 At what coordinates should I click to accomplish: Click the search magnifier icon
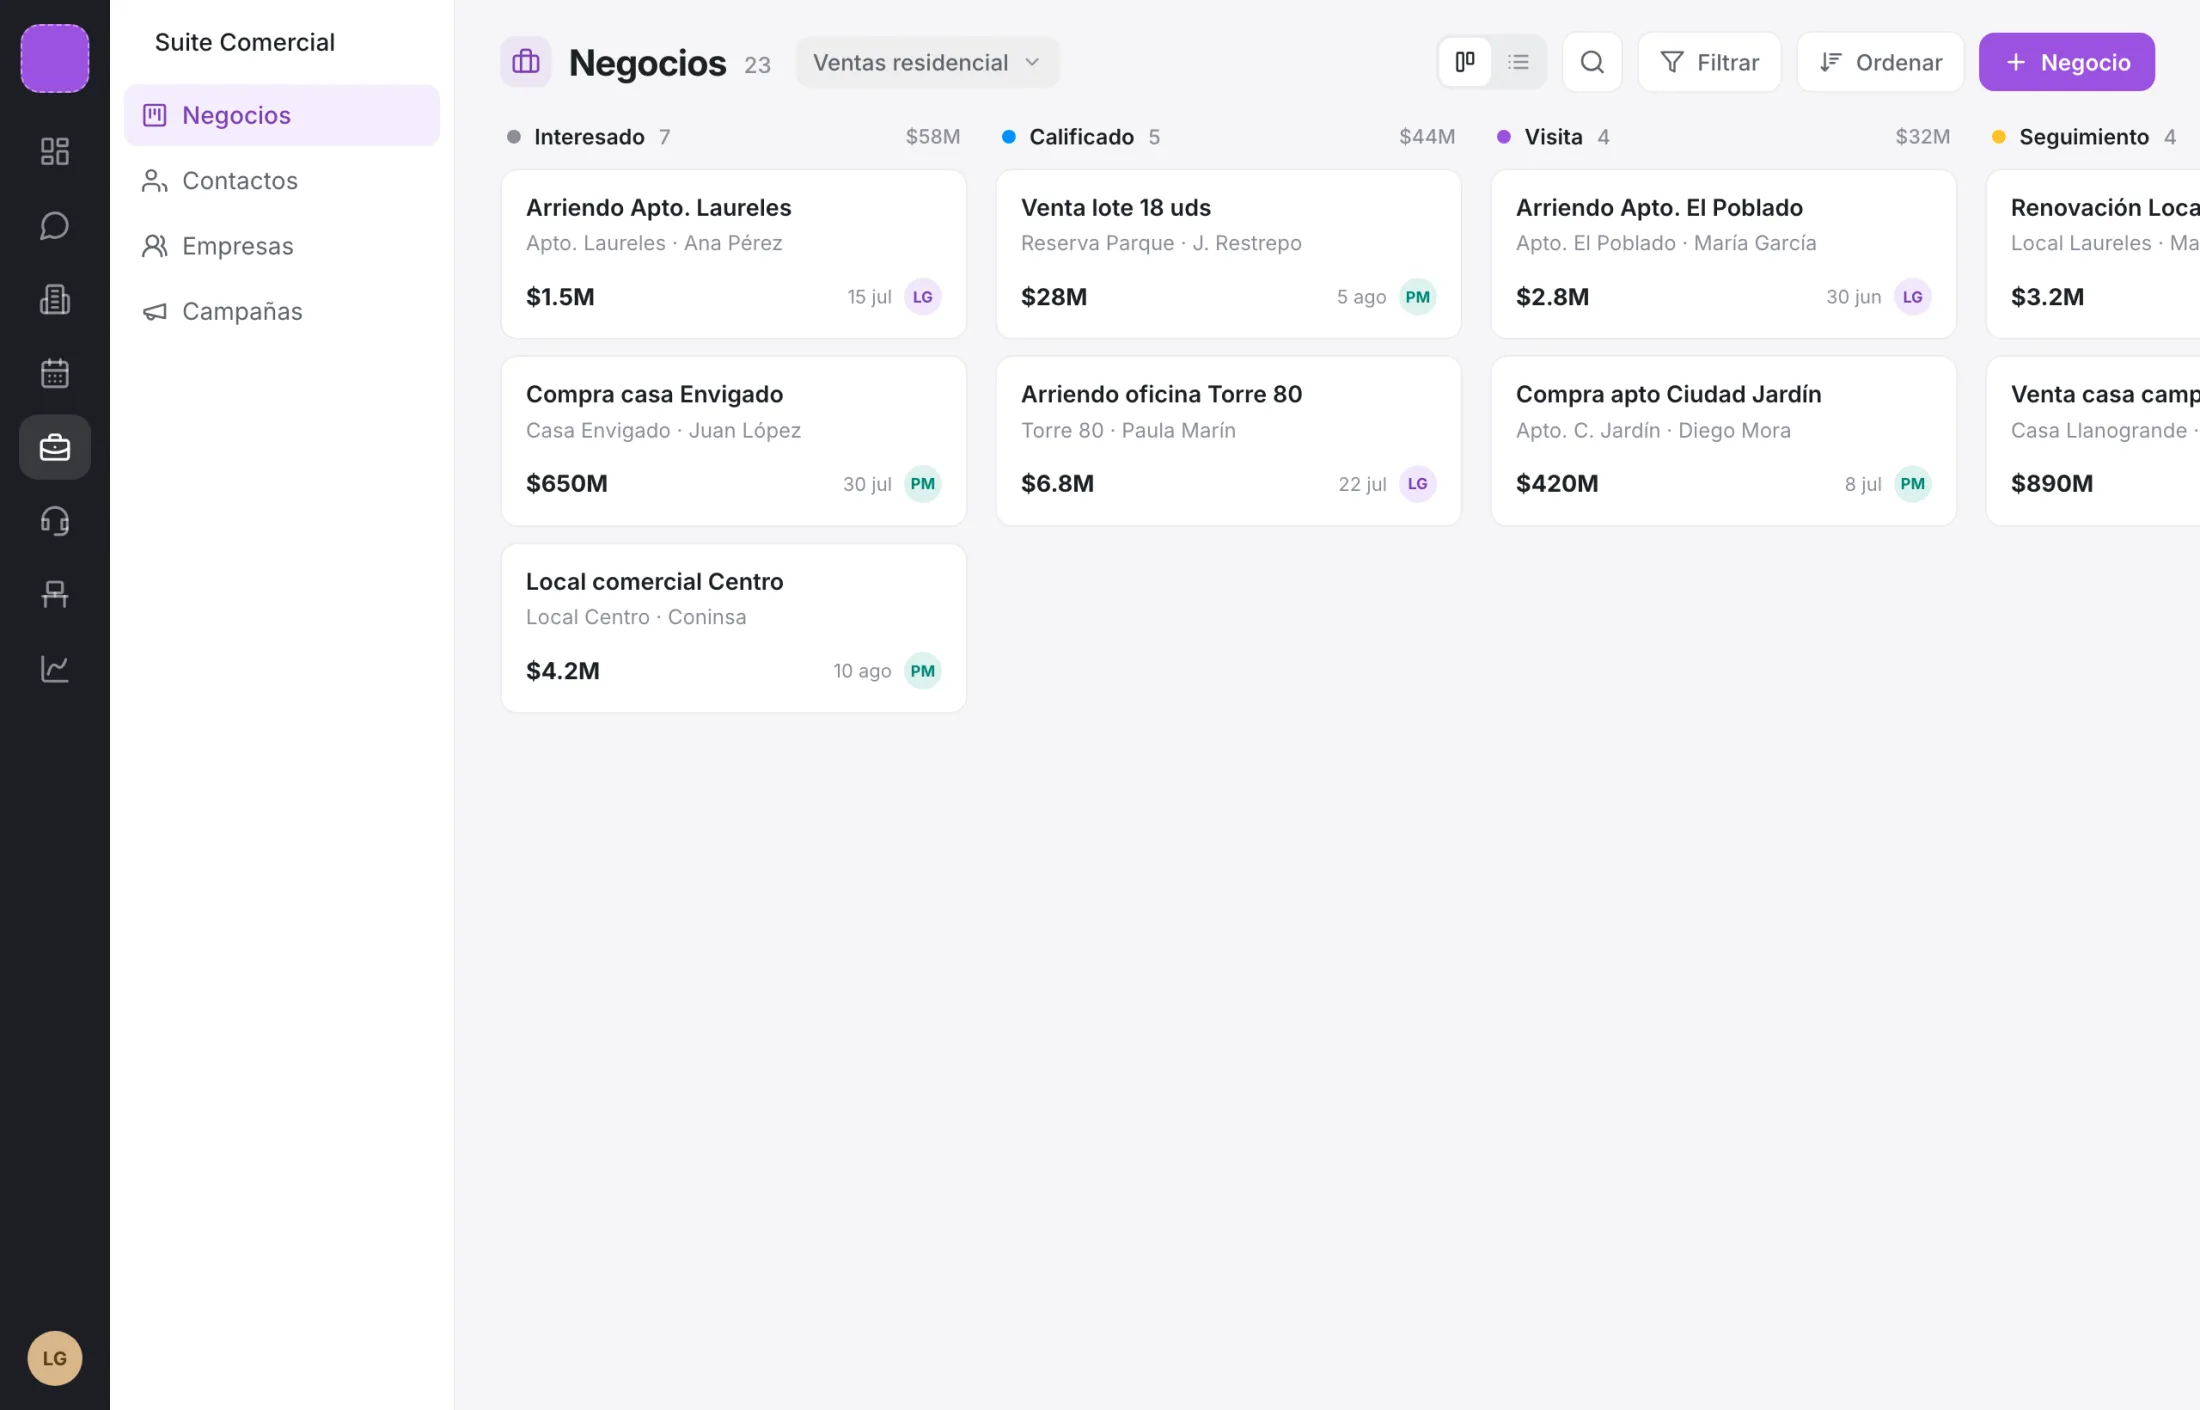[x=1592, y=62]
